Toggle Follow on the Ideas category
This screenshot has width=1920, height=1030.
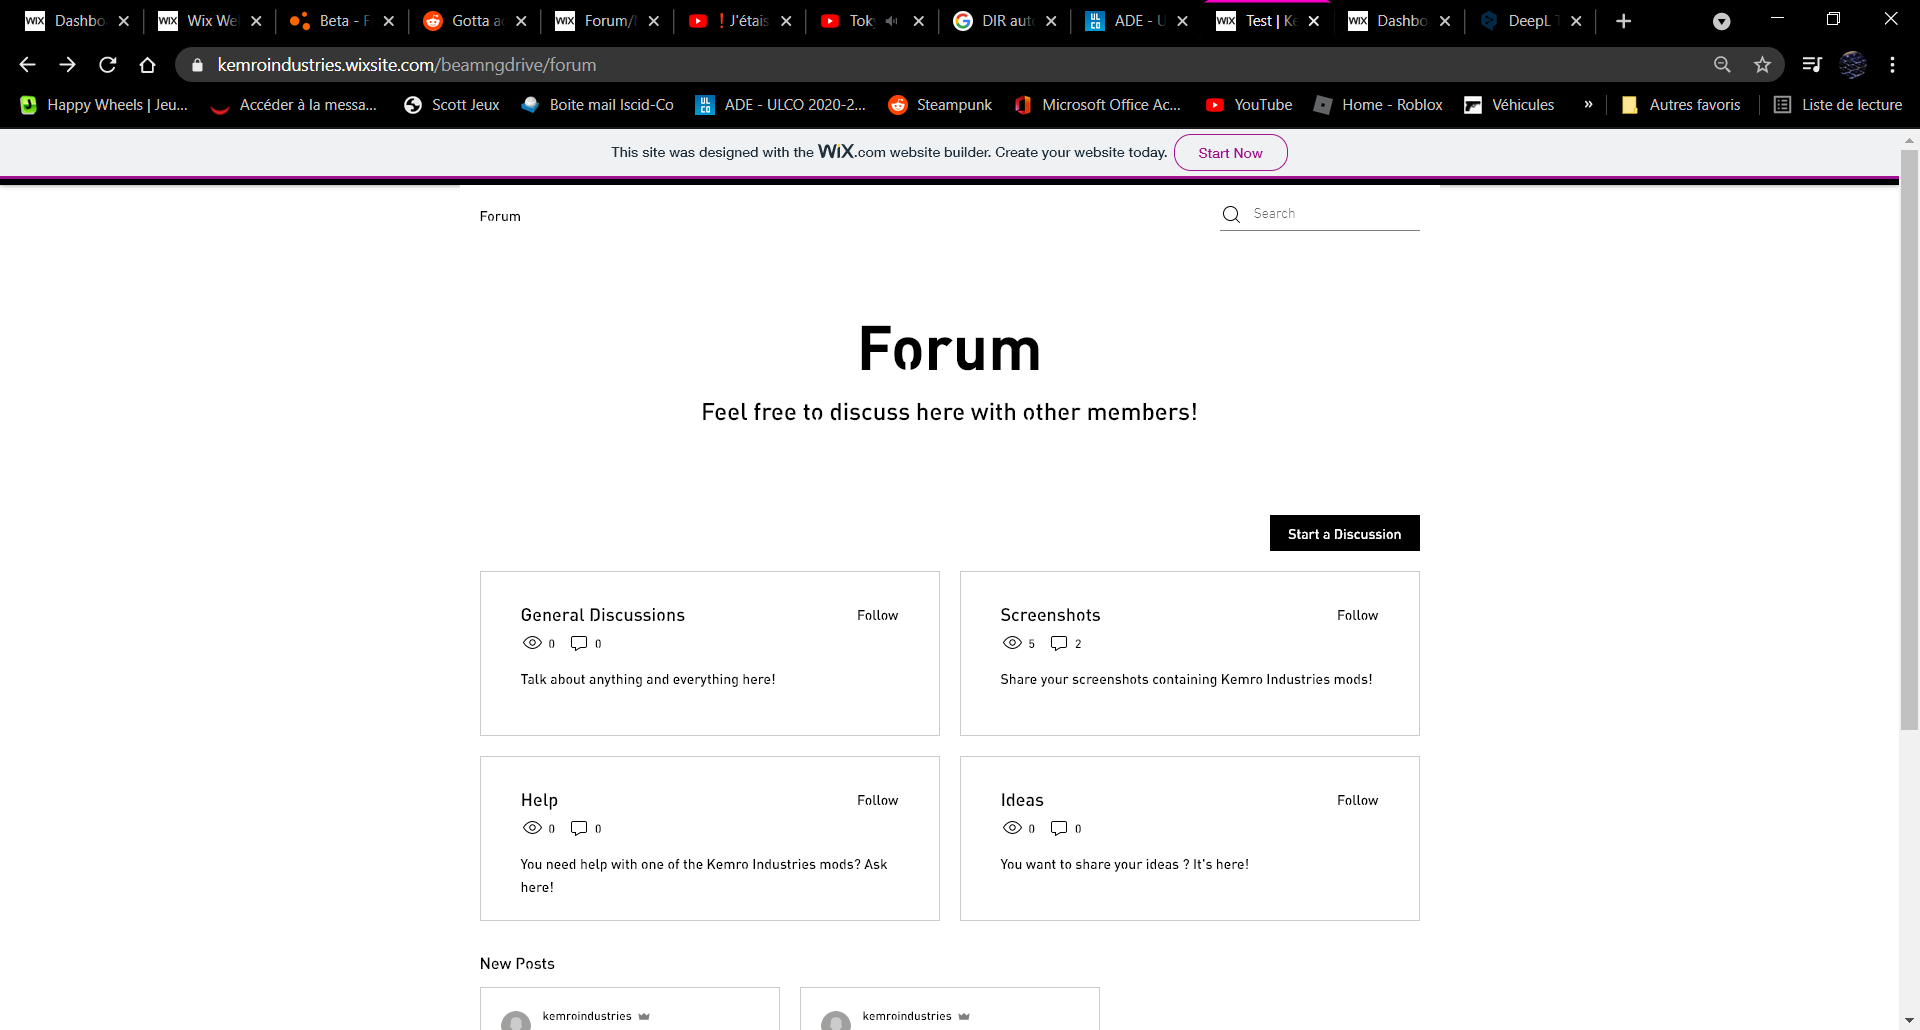pyautogui.click(x=1357, y=800)
